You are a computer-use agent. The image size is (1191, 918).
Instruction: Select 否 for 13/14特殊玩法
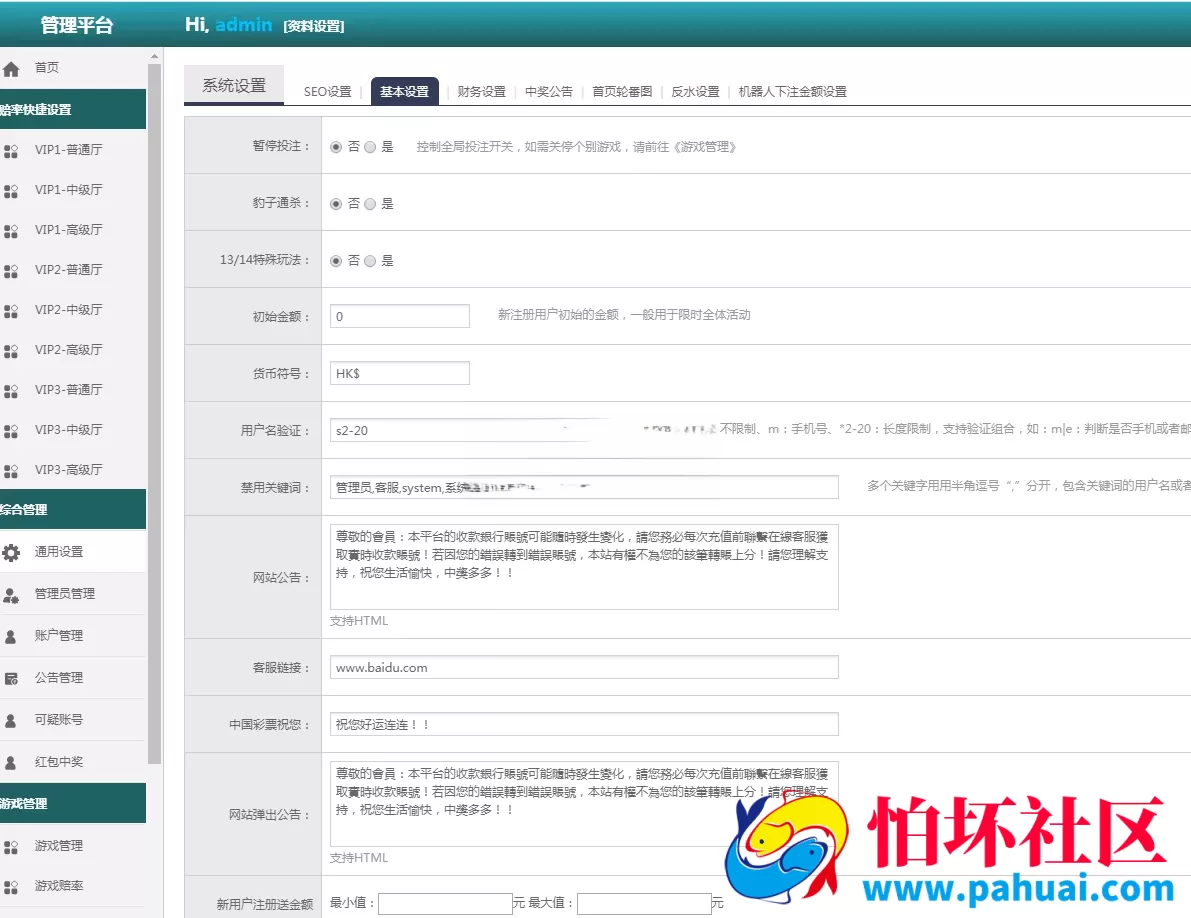tap(336, 261)
